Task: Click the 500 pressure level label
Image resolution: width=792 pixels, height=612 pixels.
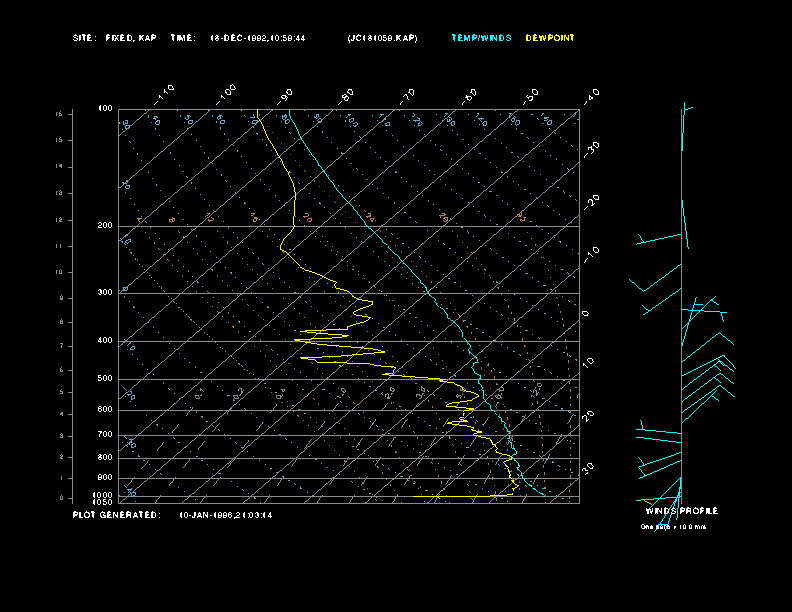Action: pos(105,379)
